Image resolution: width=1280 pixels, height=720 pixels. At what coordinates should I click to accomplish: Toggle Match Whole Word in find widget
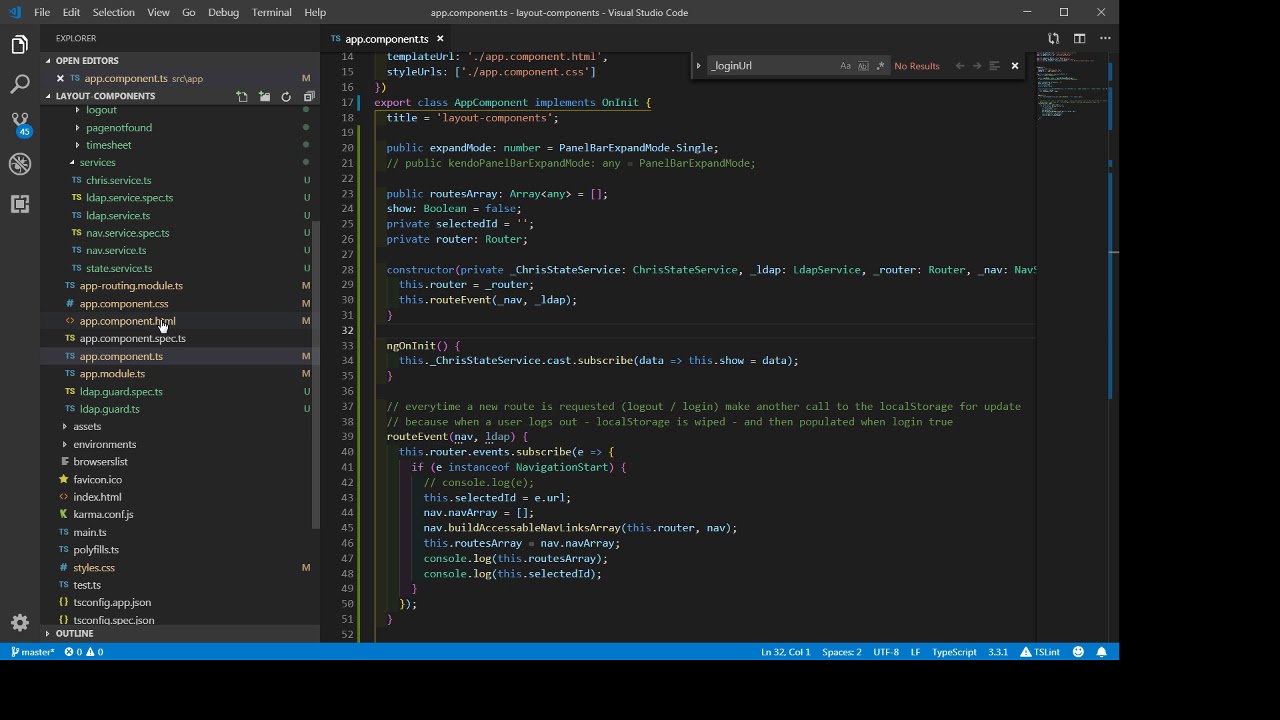(x=863, y=66)
